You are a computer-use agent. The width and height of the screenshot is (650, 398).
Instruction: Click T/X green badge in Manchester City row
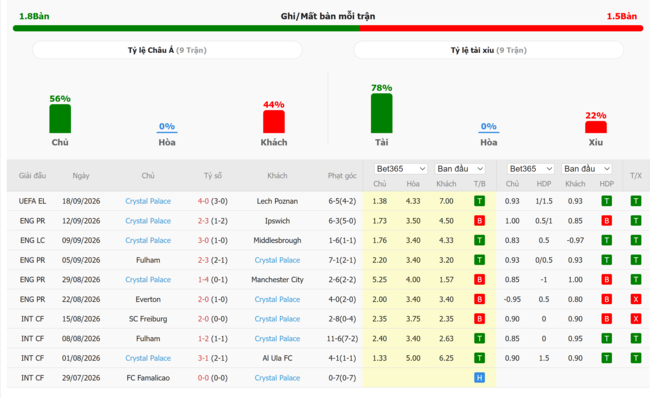pos(636,279)
